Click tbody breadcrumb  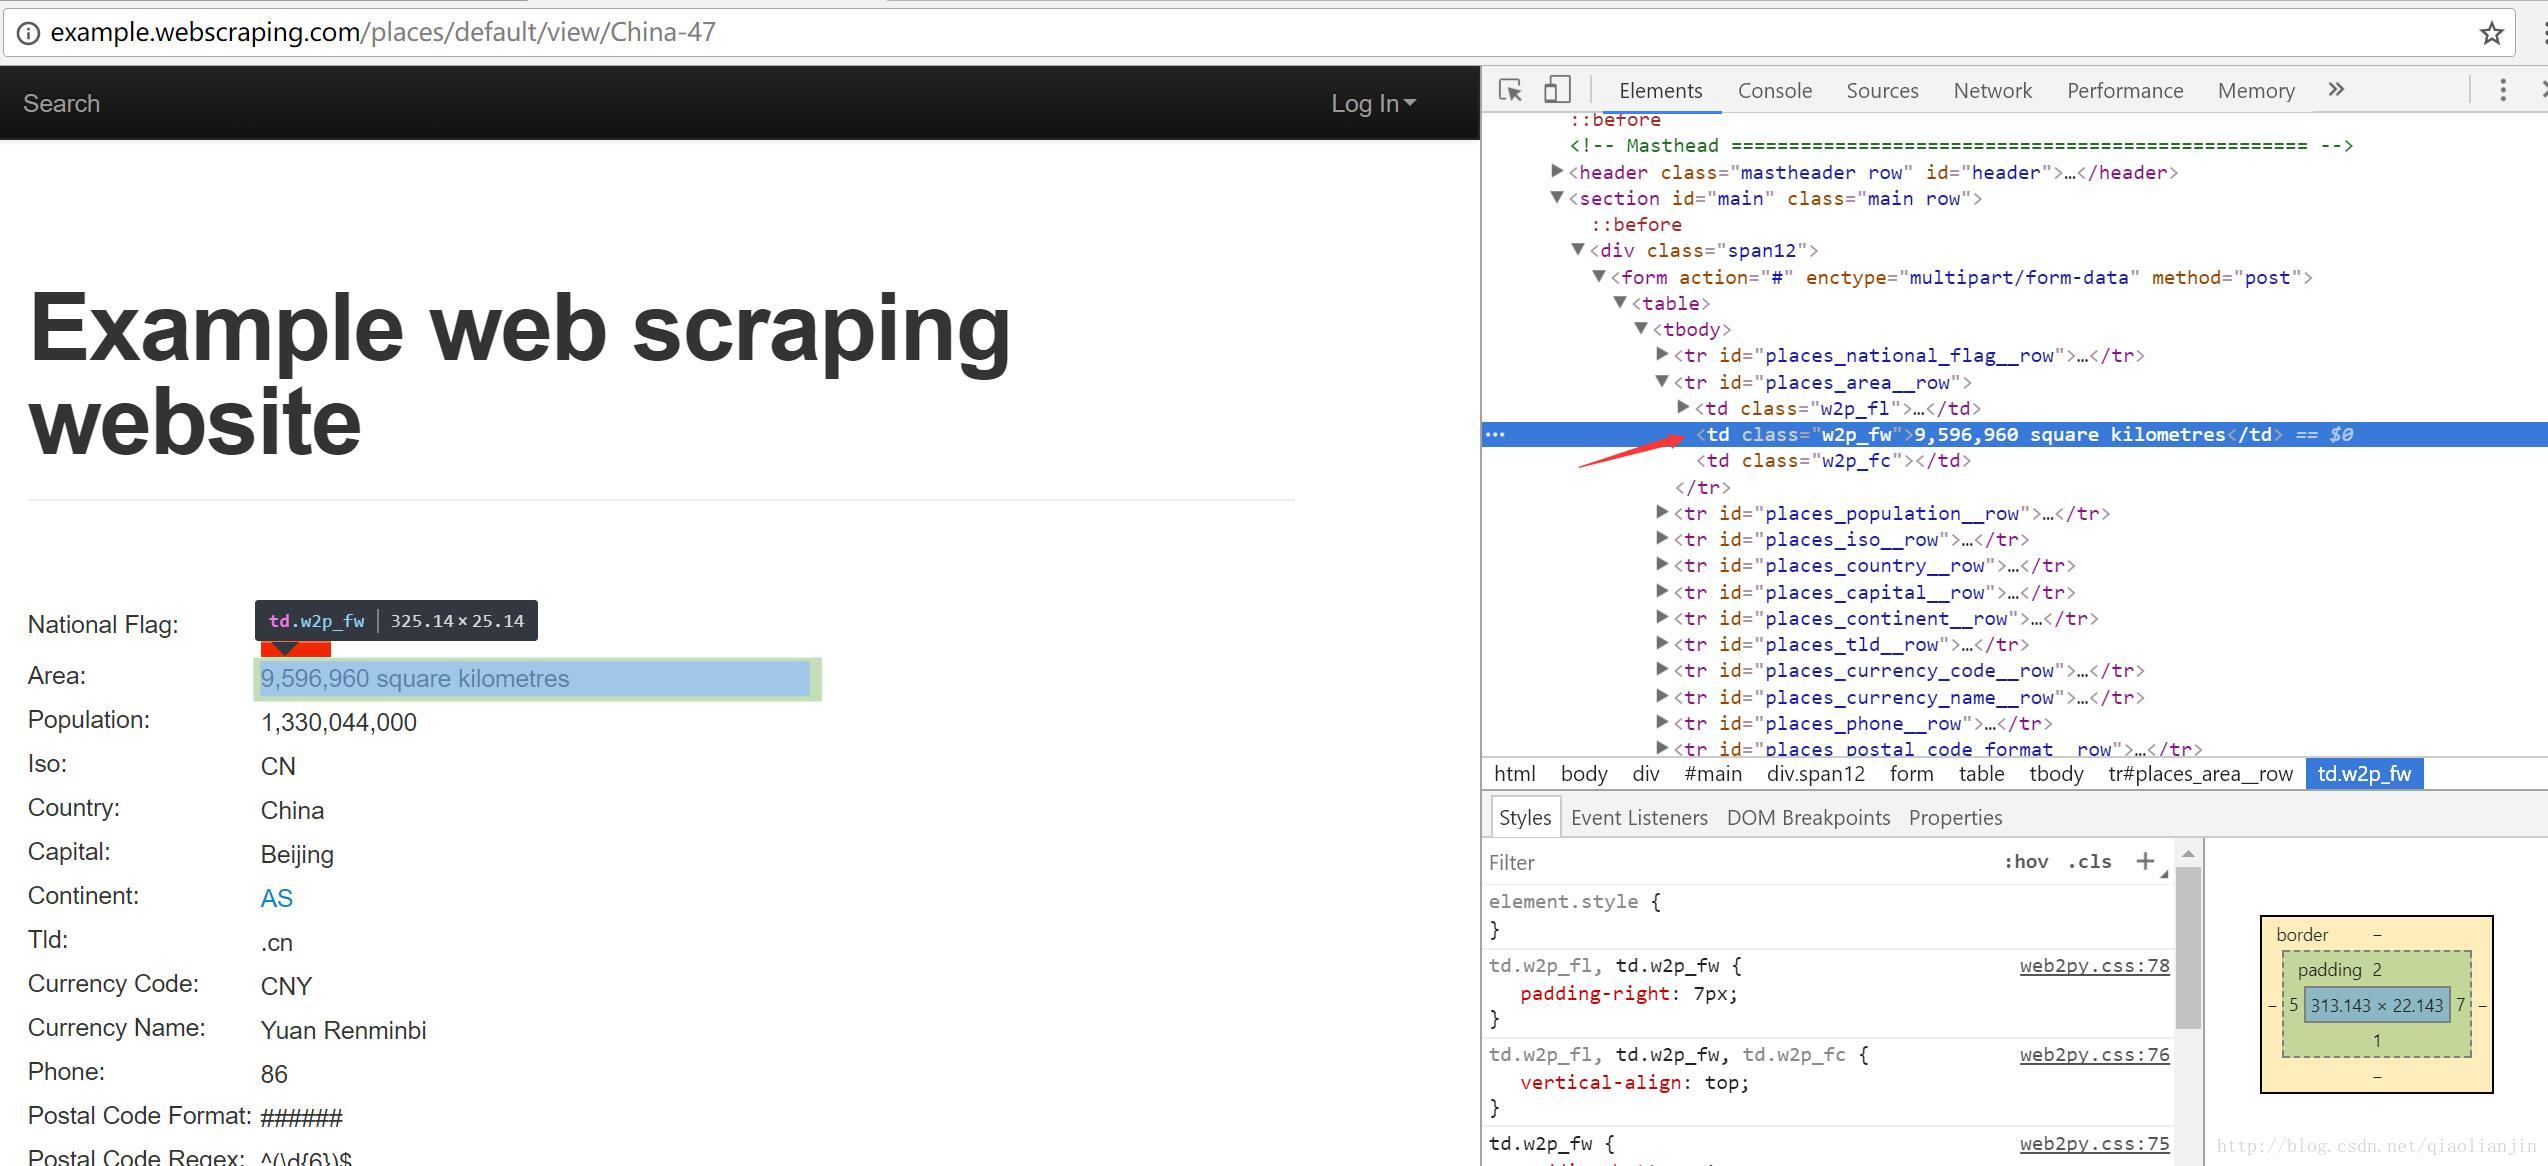(2056, 774)
